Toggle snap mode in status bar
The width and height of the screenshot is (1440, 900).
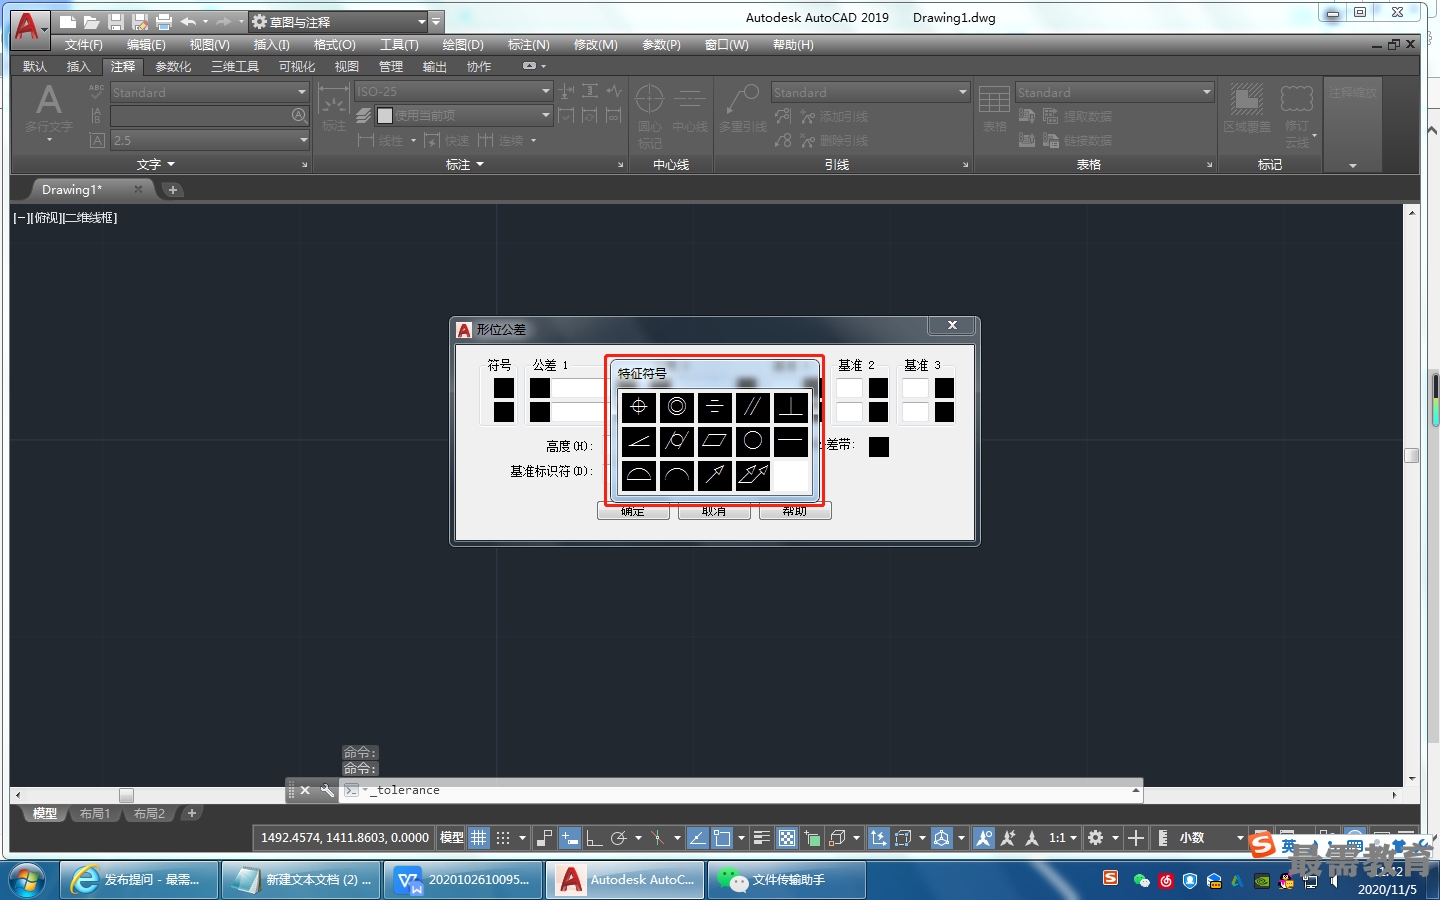pyautogui.click(x=503, y=838)
